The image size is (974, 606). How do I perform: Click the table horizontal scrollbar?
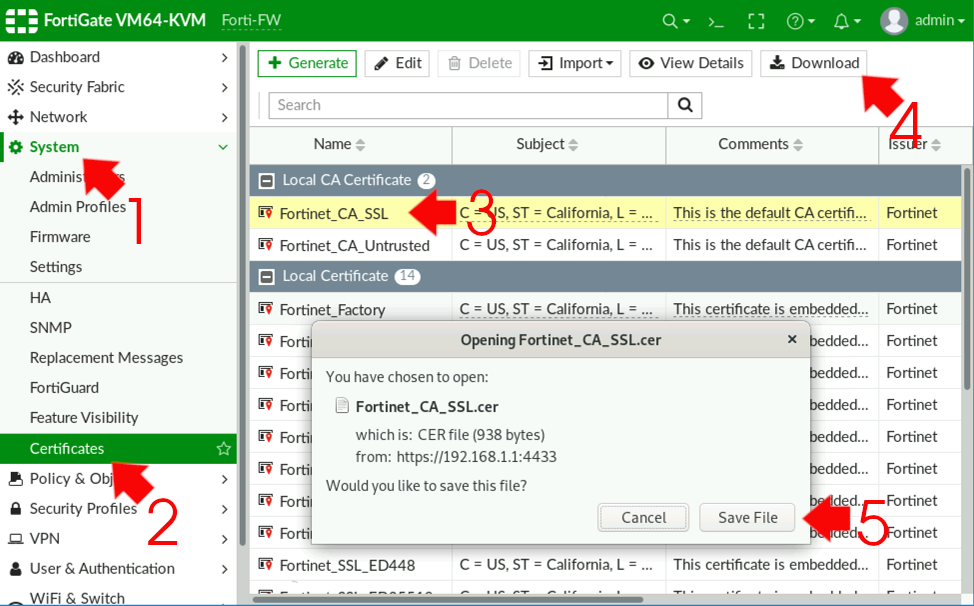click(447, 600)
